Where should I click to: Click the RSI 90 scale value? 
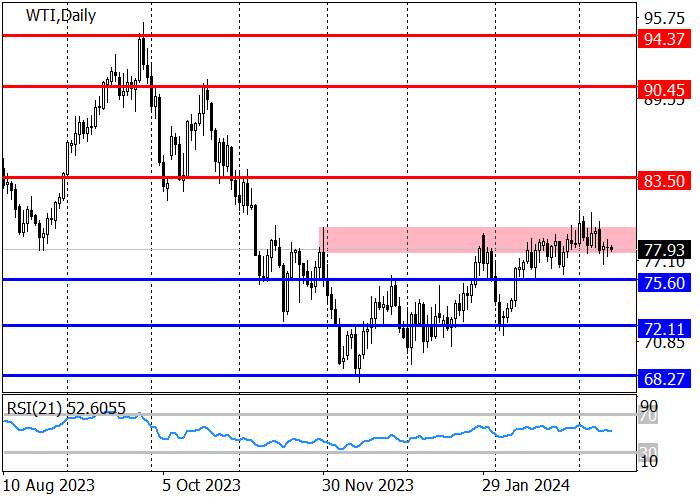[649, 406]
